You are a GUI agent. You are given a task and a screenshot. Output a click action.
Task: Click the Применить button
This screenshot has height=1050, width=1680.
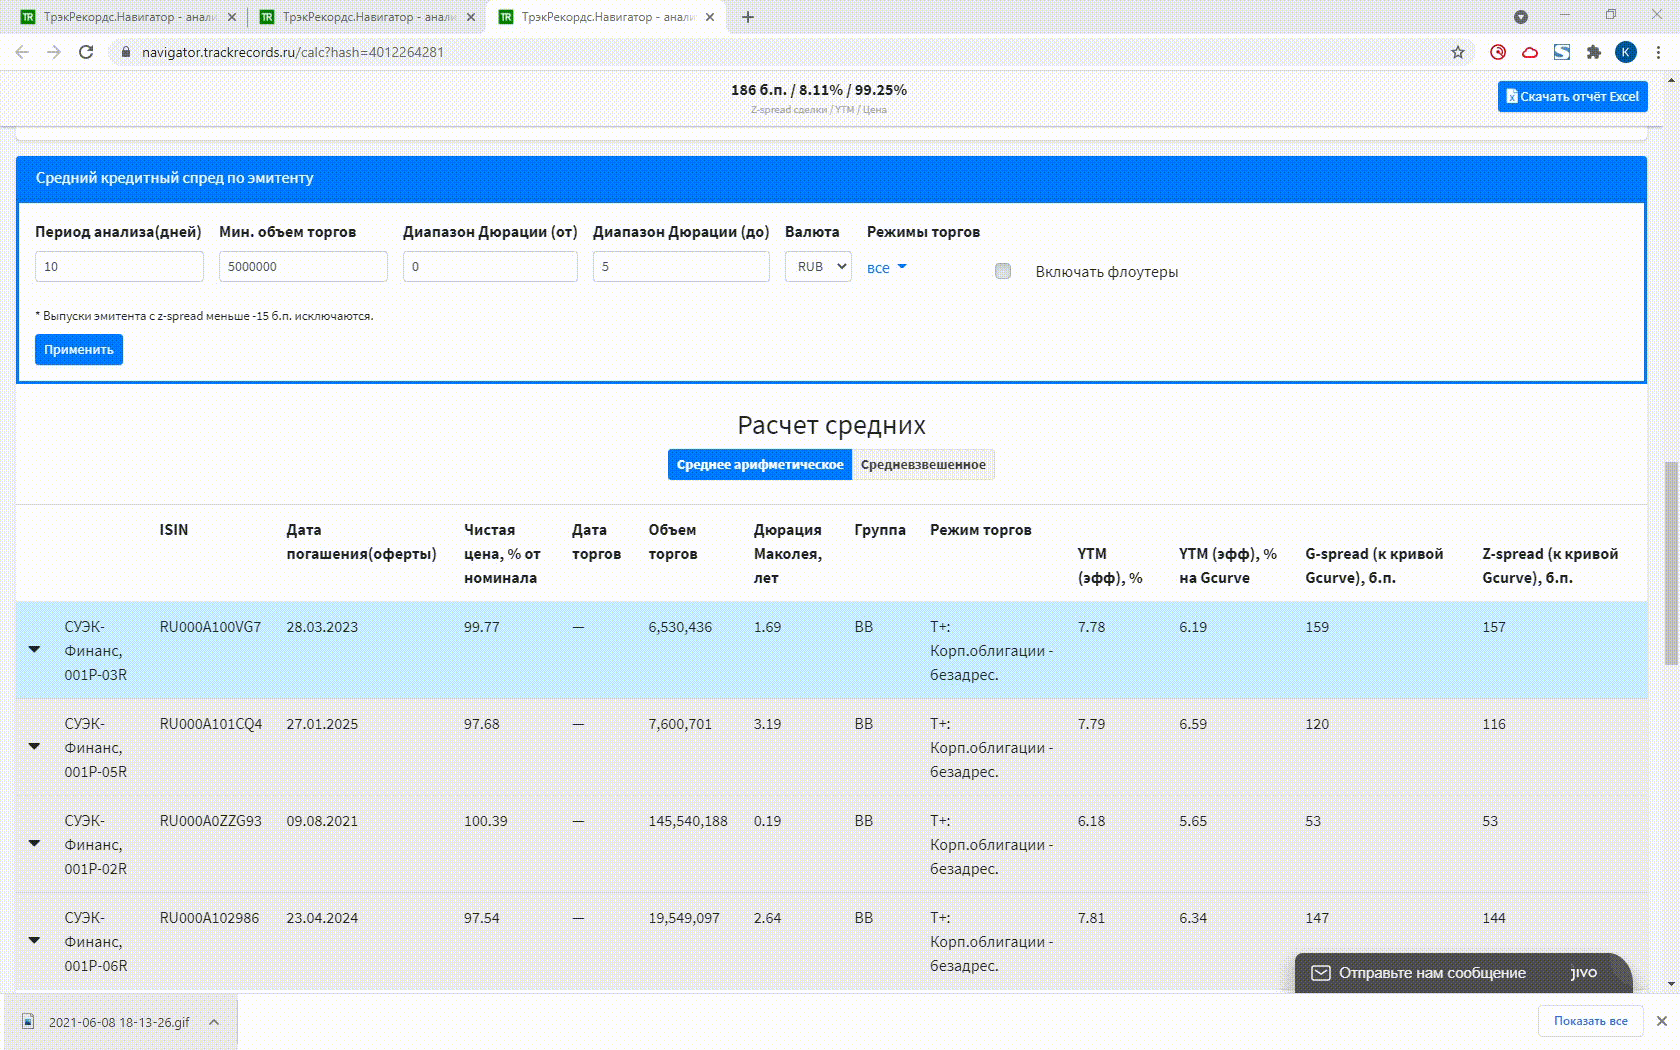[x=79, y=350]
